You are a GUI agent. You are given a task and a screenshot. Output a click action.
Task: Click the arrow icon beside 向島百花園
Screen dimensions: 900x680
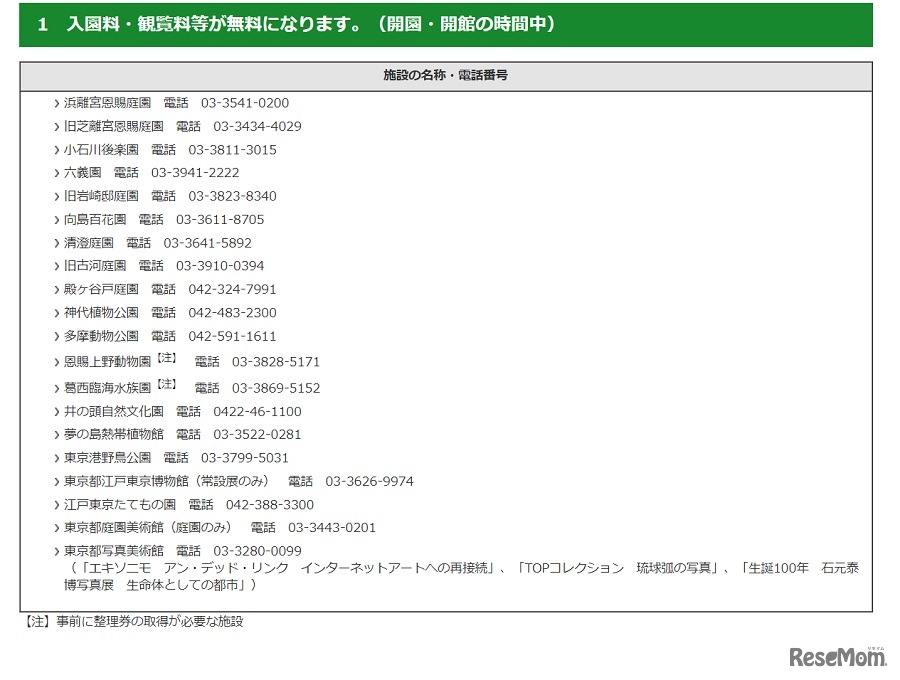tap(55, 219)
